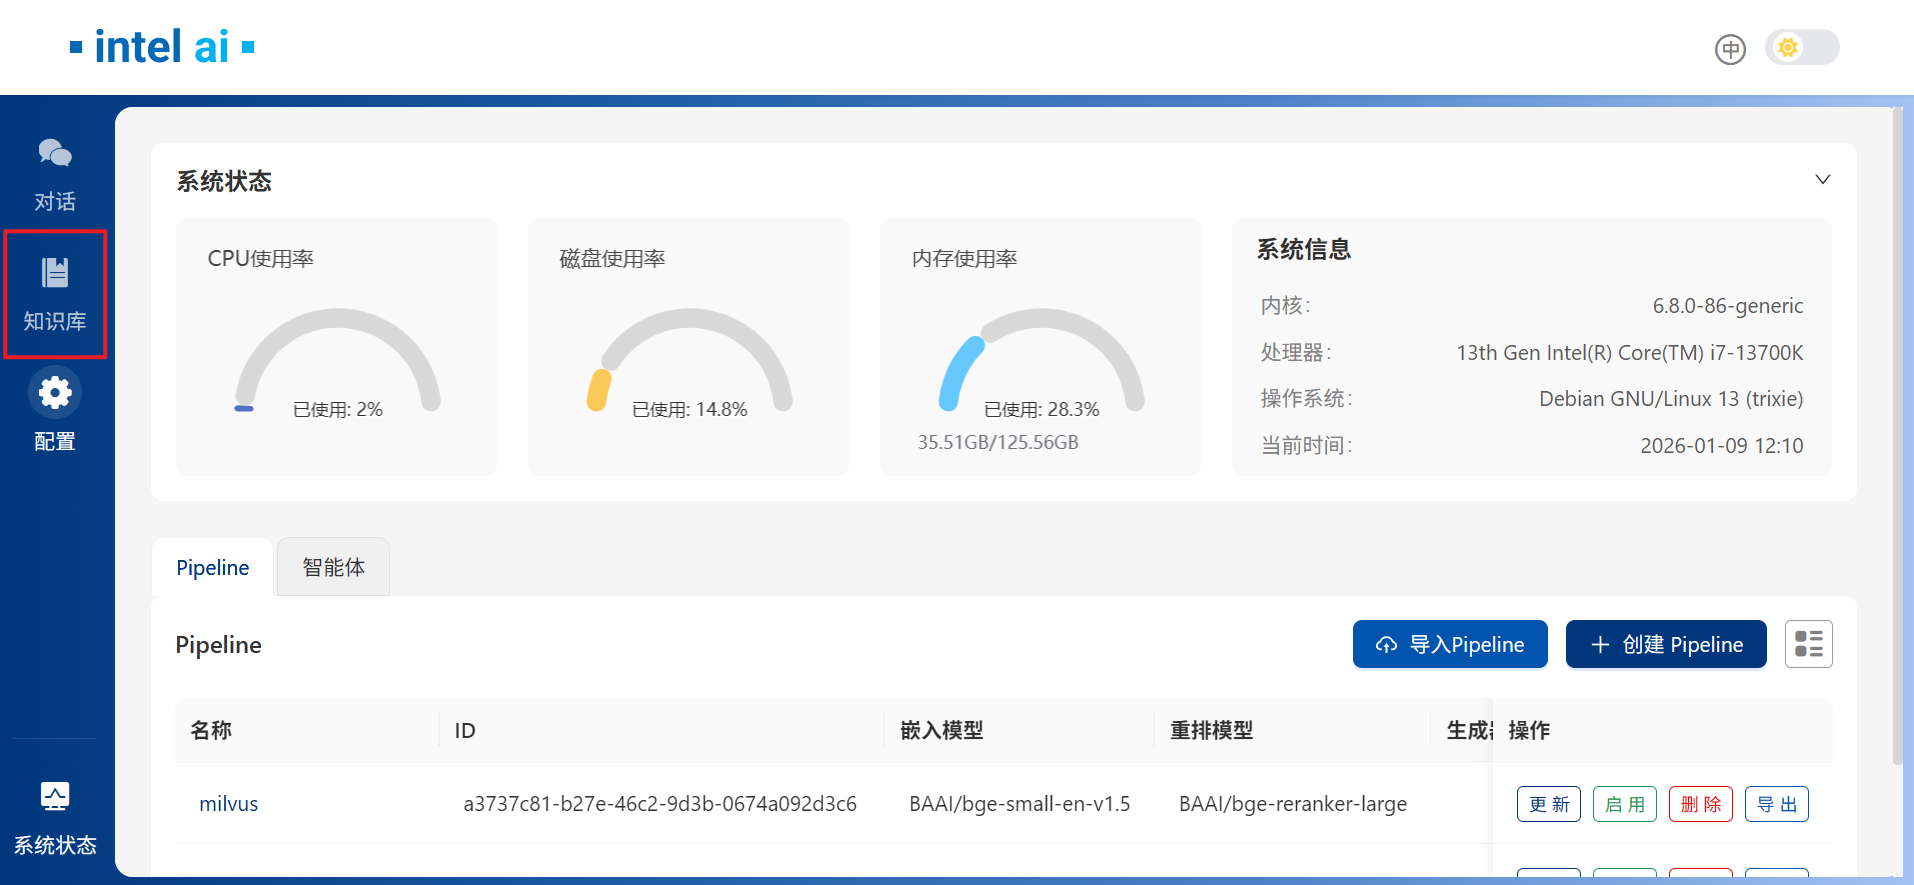Click 删除 to delete milvus pipeline

tap(1700, 804)
